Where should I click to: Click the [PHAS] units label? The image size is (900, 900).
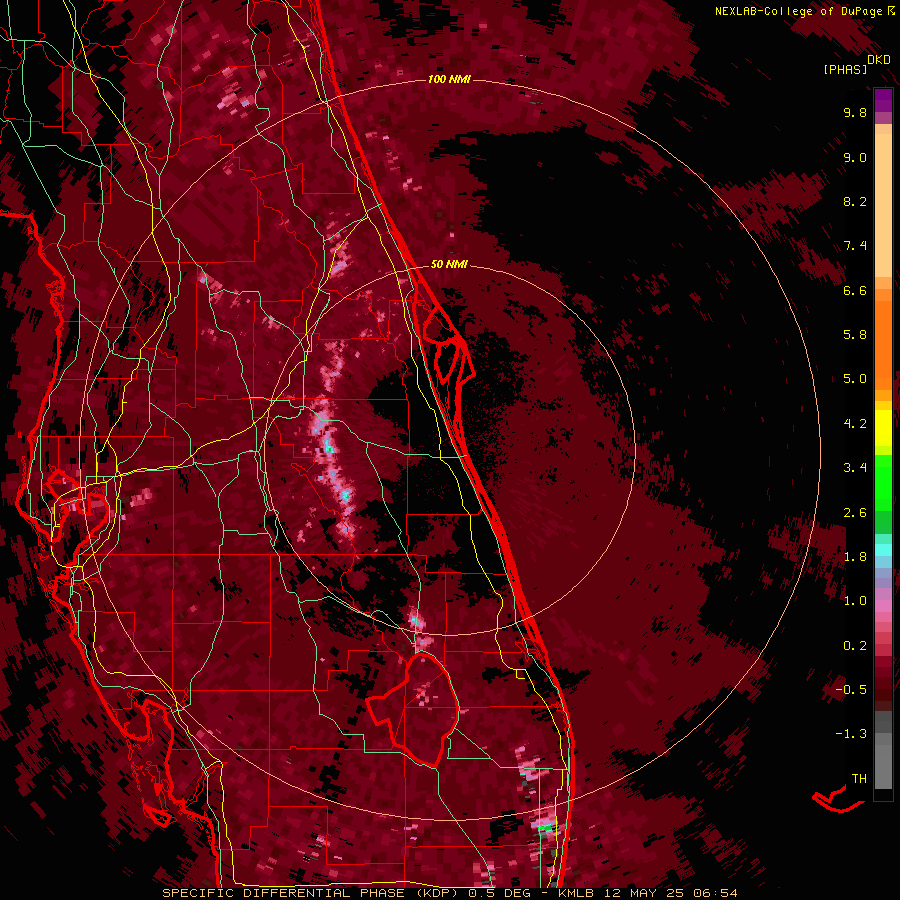[845, 69]
